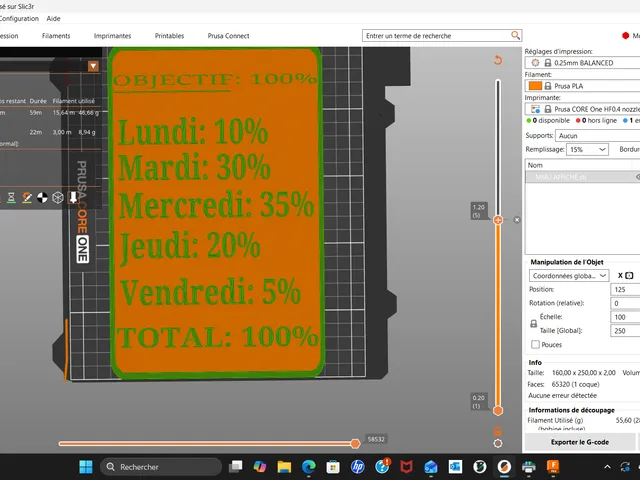Click the '59m' duration value in legend

(x=36, y=113)
